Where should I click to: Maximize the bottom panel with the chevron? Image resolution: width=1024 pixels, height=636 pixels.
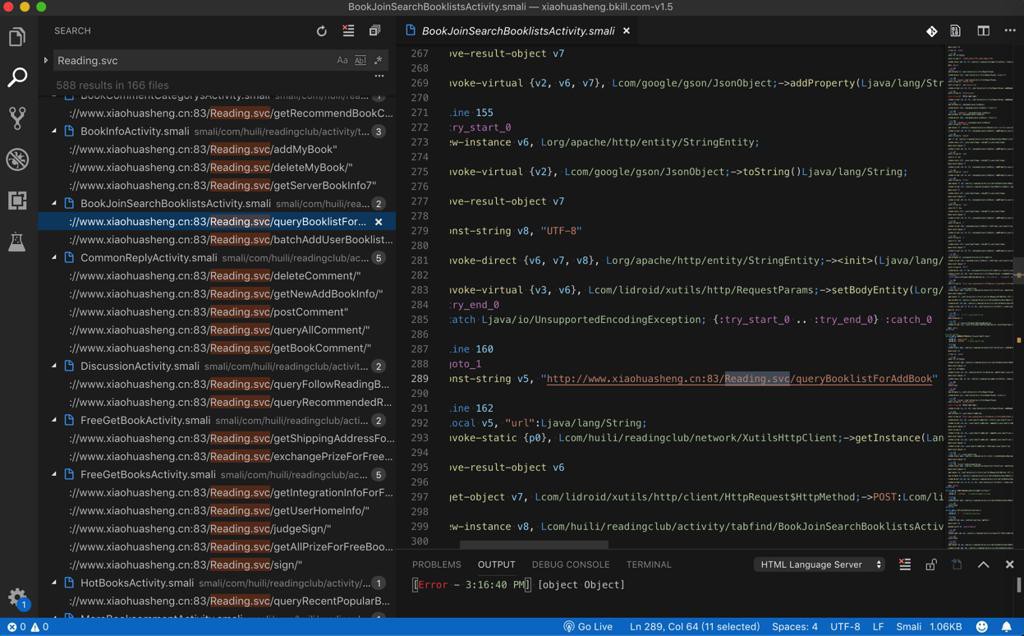pos(983,564)
